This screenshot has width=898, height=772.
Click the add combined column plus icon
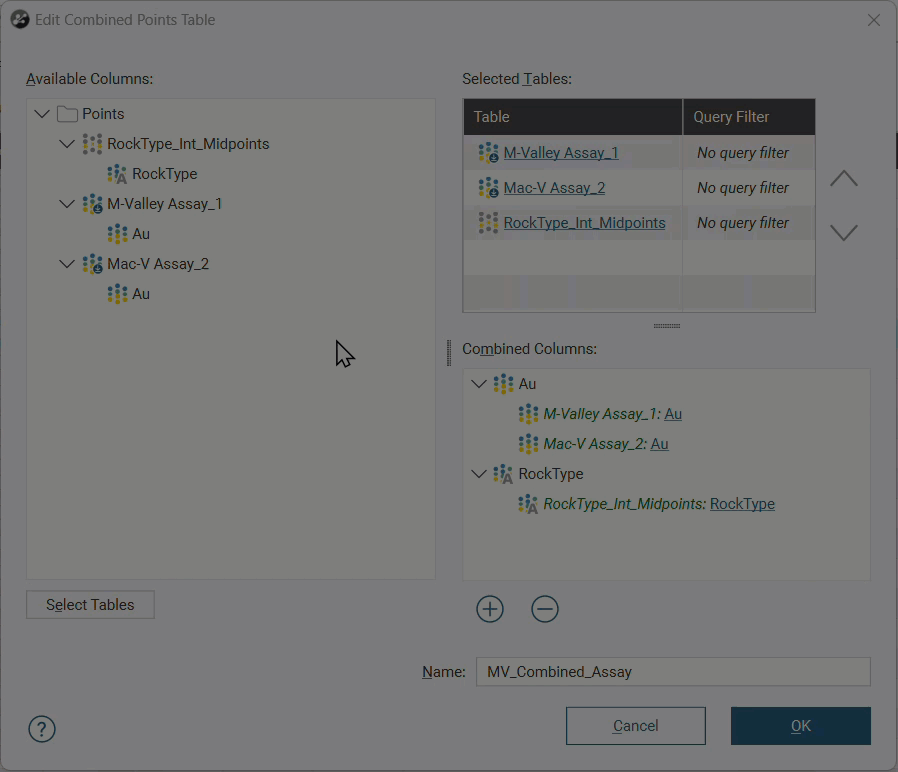[490, 609]
